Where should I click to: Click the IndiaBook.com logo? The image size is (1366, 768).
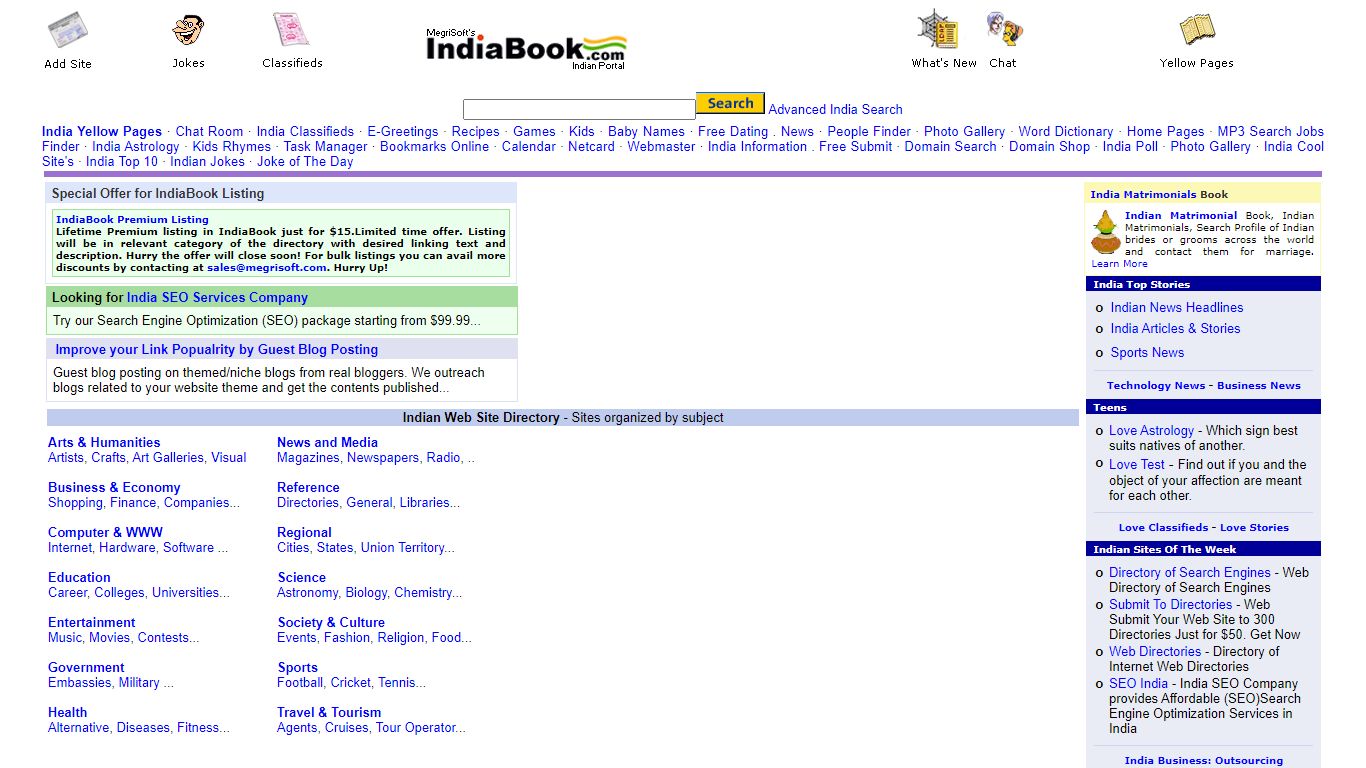[526, 48]
